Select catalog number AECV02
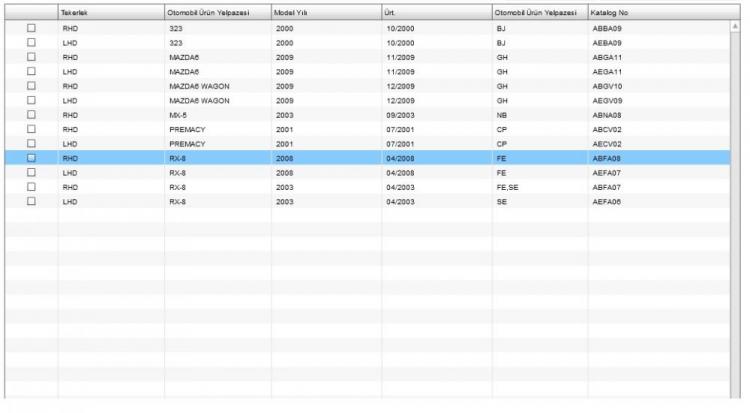The height and width of the screenshot is (413, 750). point(607,144)
